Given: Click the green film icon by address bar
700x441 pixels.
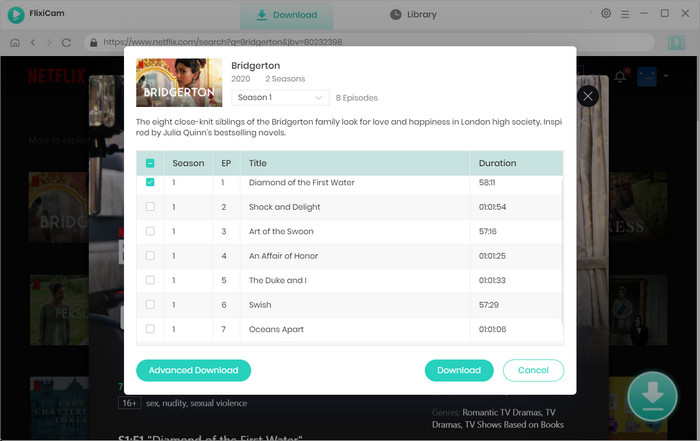Looking at the screenshot, I should coord(676,43).
